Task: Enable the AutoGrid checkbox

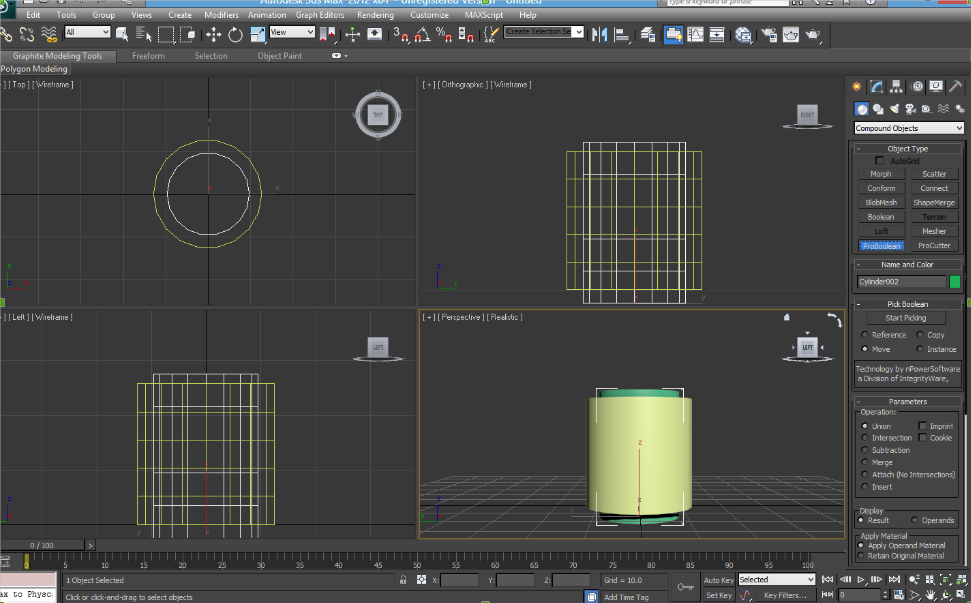Action: tap(880, 159)
